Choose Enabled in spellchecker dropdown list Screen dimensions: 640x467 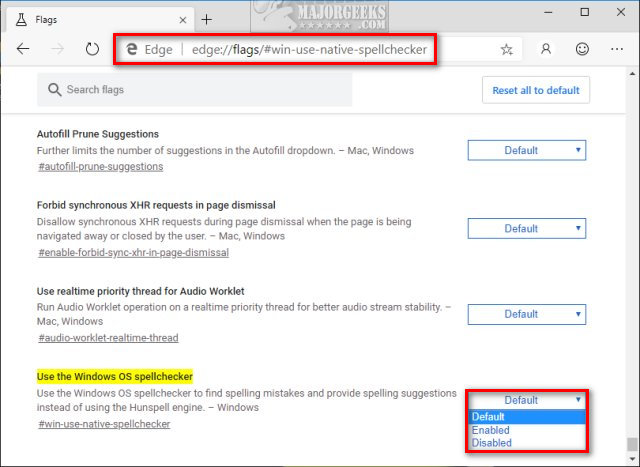click(527, 430)
